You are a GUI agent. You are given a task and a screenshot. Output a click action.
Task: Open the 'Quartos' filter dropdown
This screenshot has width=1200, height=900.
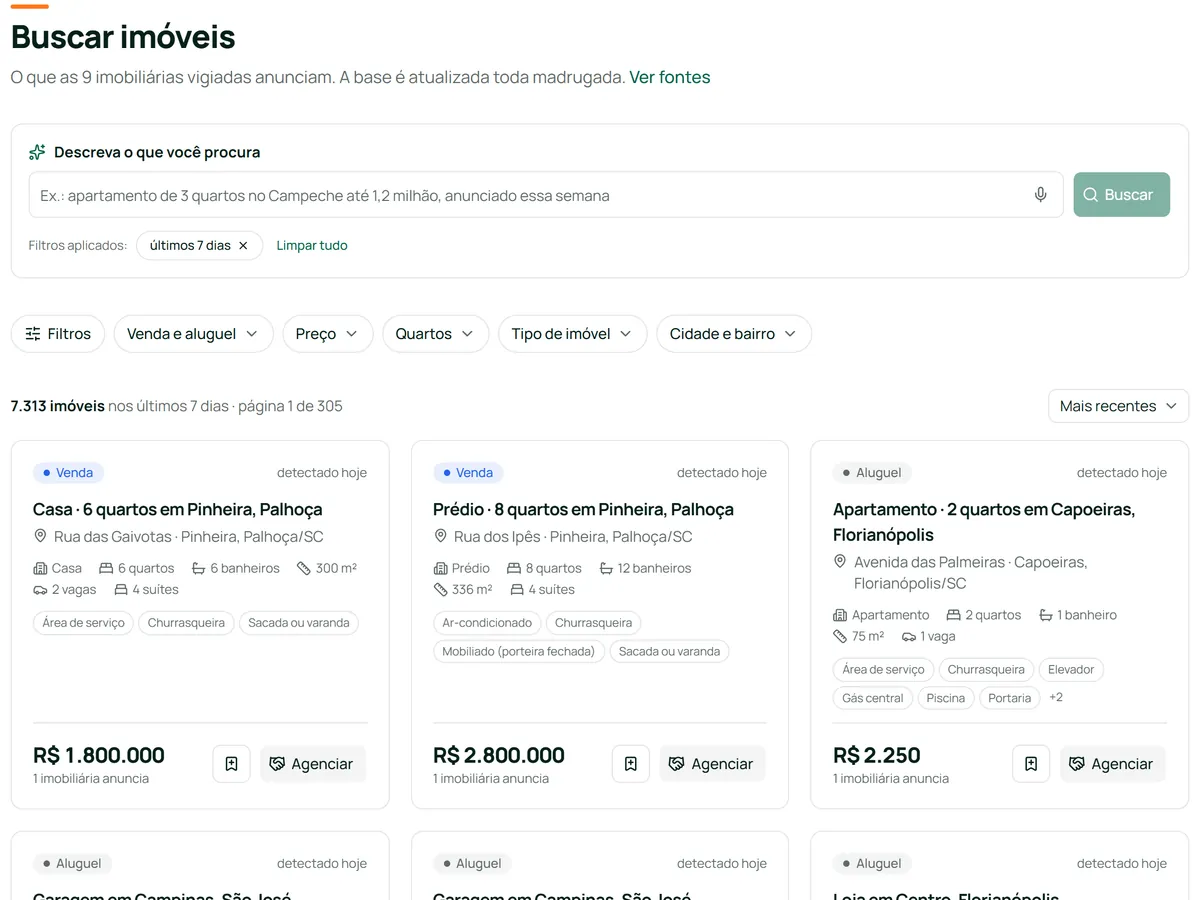click(x=435, y=334)
